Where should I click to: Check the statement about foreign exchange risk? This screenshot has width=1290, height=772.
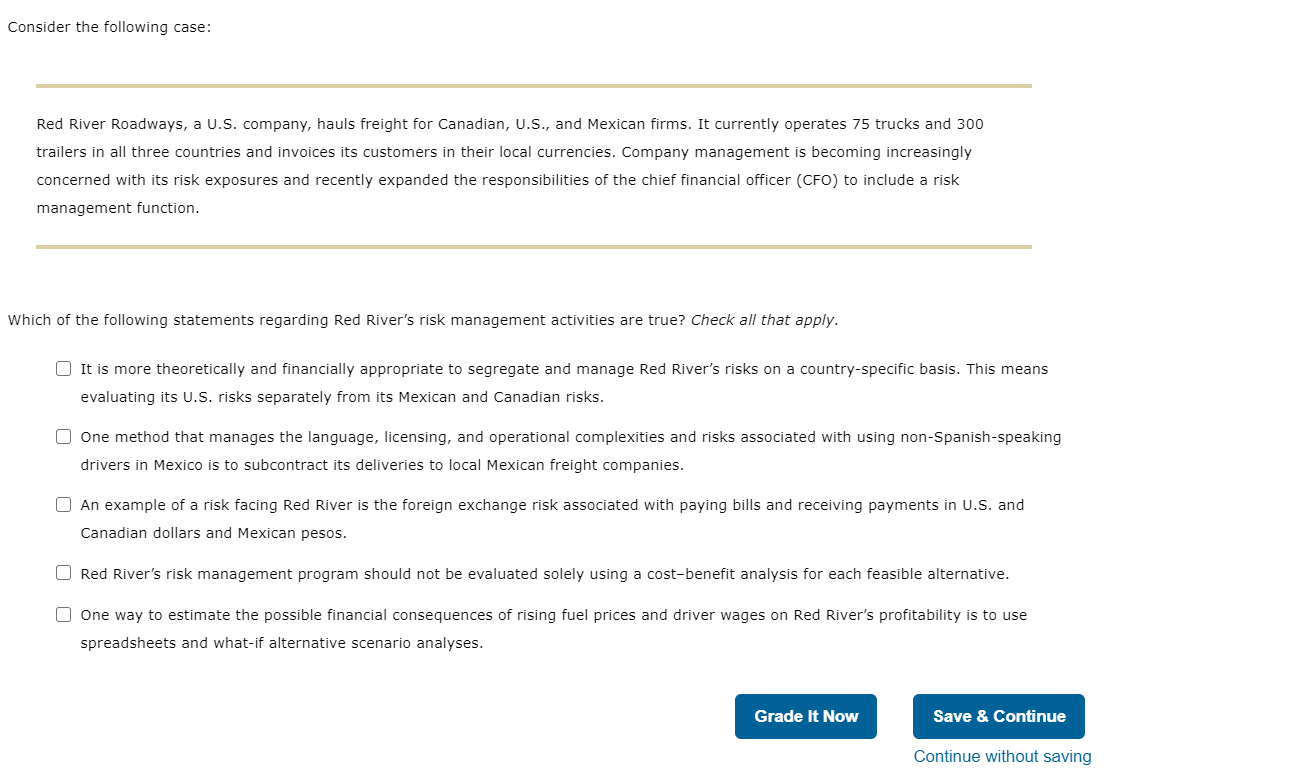[x=63, y=504]
